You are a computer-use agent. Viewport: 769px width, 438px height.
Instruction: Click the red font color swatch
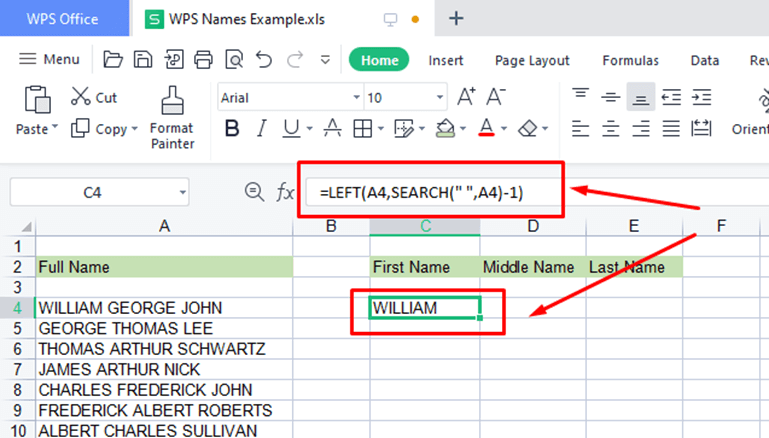point(486,129)
